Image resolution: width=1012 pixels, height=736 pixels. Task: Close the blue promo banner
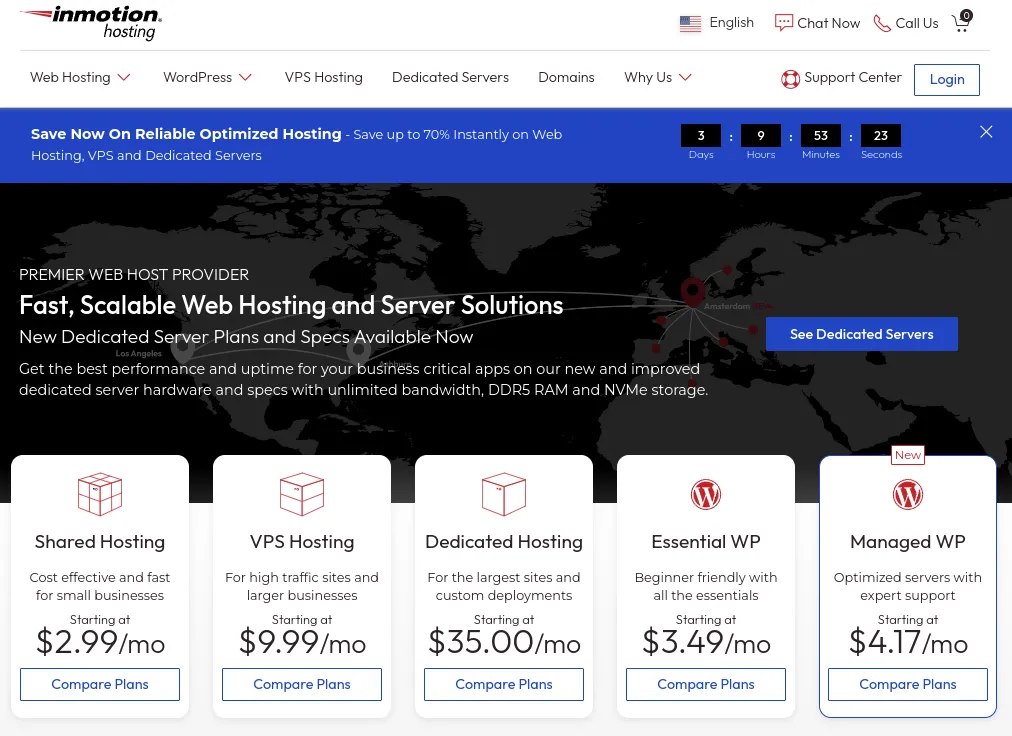coord(986,132)
